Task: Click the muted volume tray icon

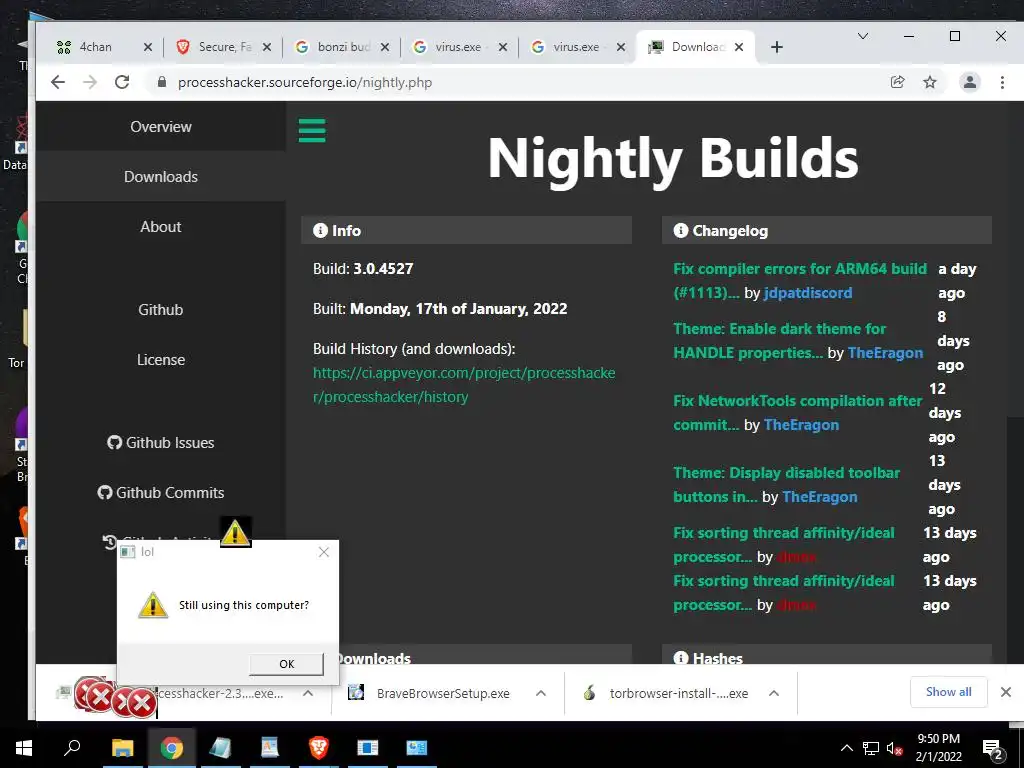Action: (894, 748)
